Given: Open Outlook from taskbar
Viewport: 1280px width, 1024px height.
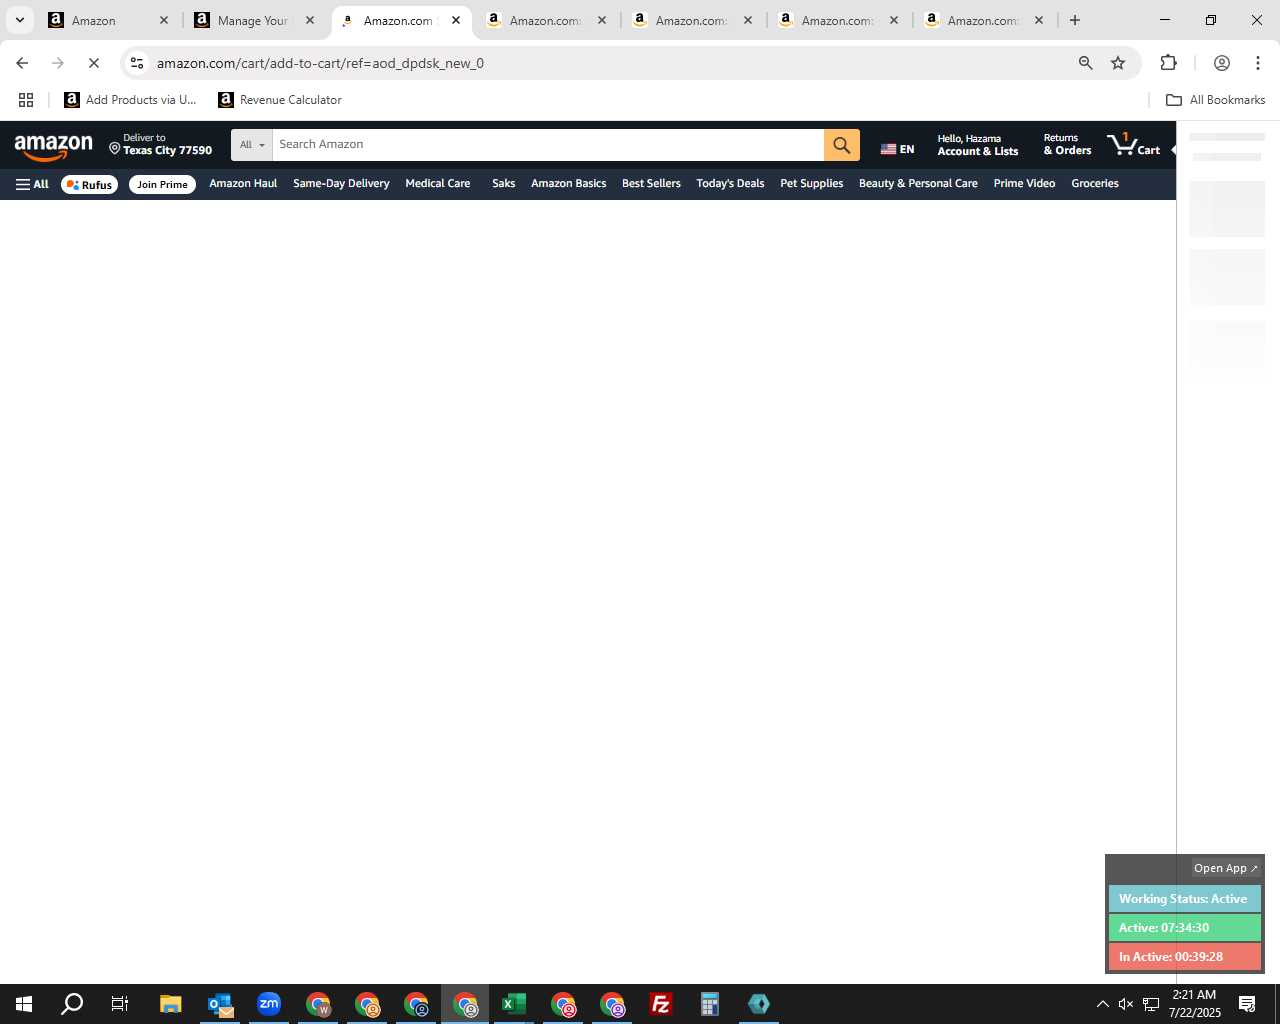Looking at the screenshot, I should [x=219, y=1004].
